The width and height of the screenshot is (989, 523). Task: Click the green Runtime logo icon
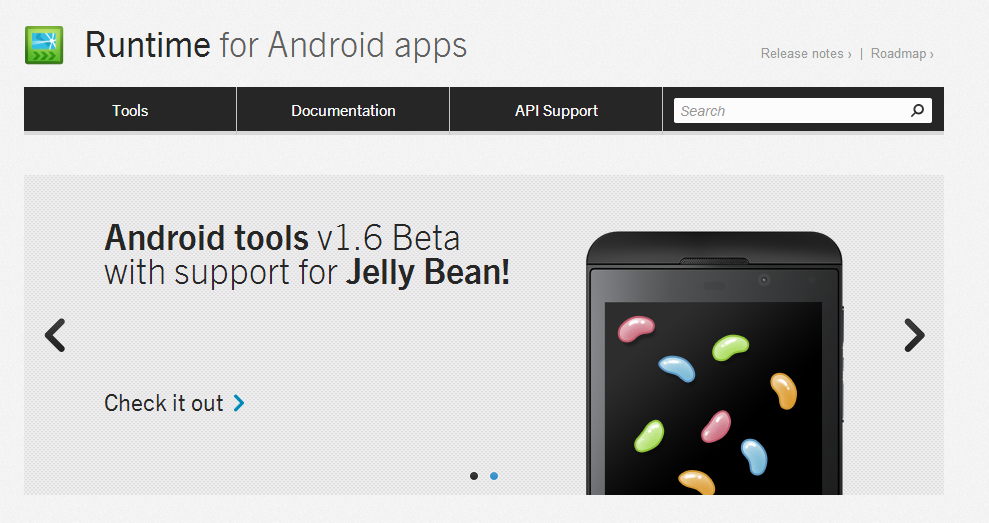(x=44, y=45)
